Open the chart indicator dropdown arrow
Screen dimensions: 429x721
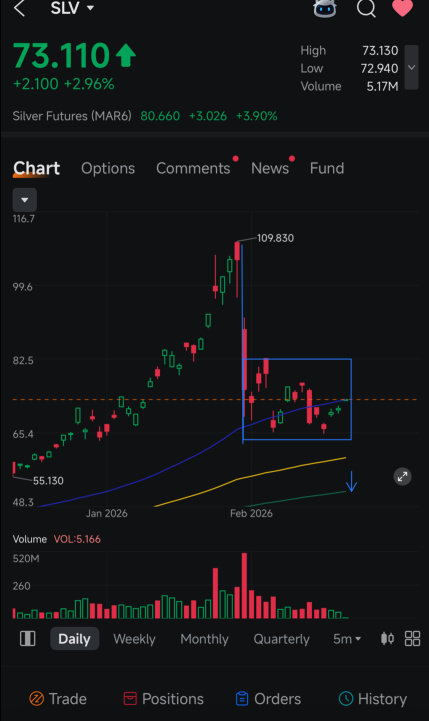(x=25, y=200)
